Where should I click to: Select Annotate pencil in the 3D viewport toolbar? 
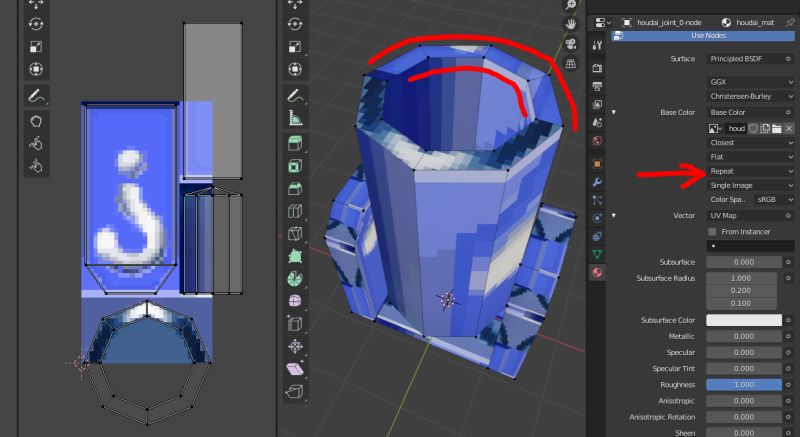295,95
